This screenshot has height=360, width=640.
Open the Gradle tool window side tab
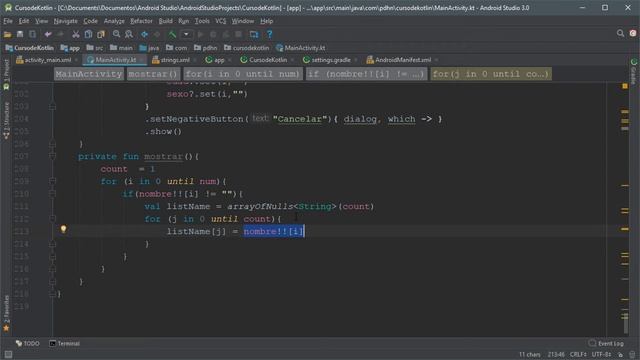pos(633,71)
